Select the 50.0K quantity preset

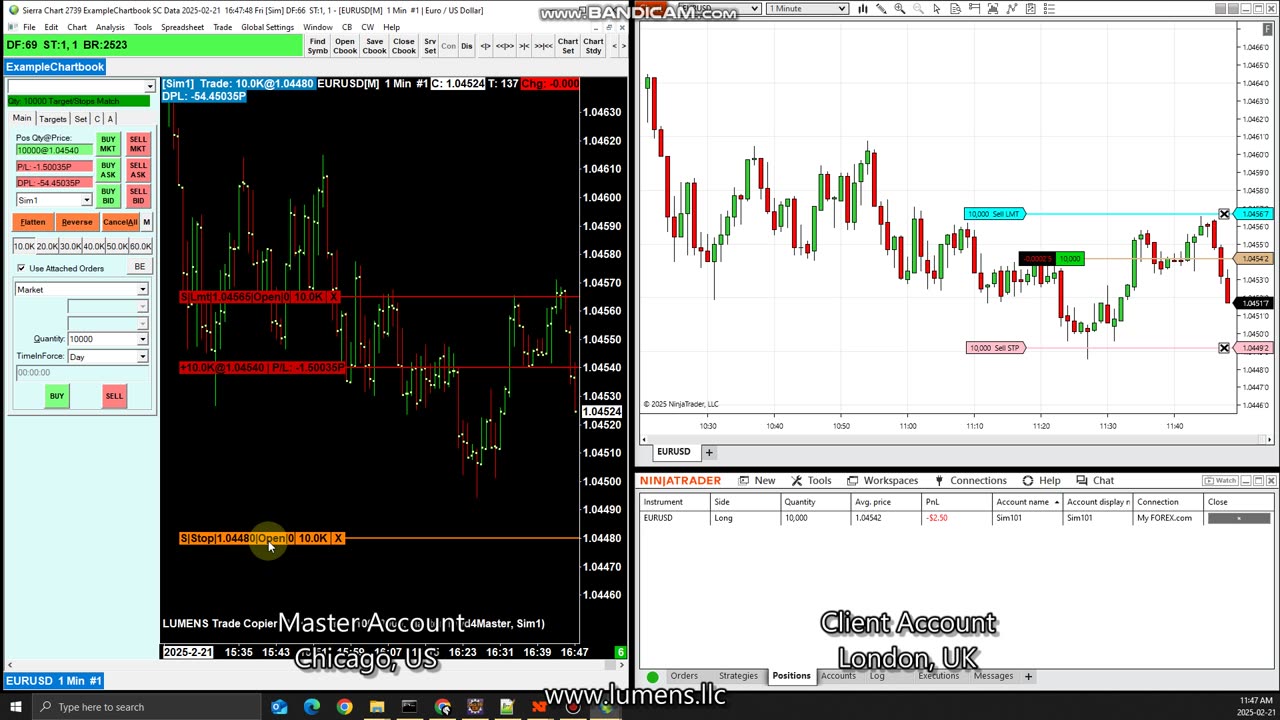coord(117,246)
